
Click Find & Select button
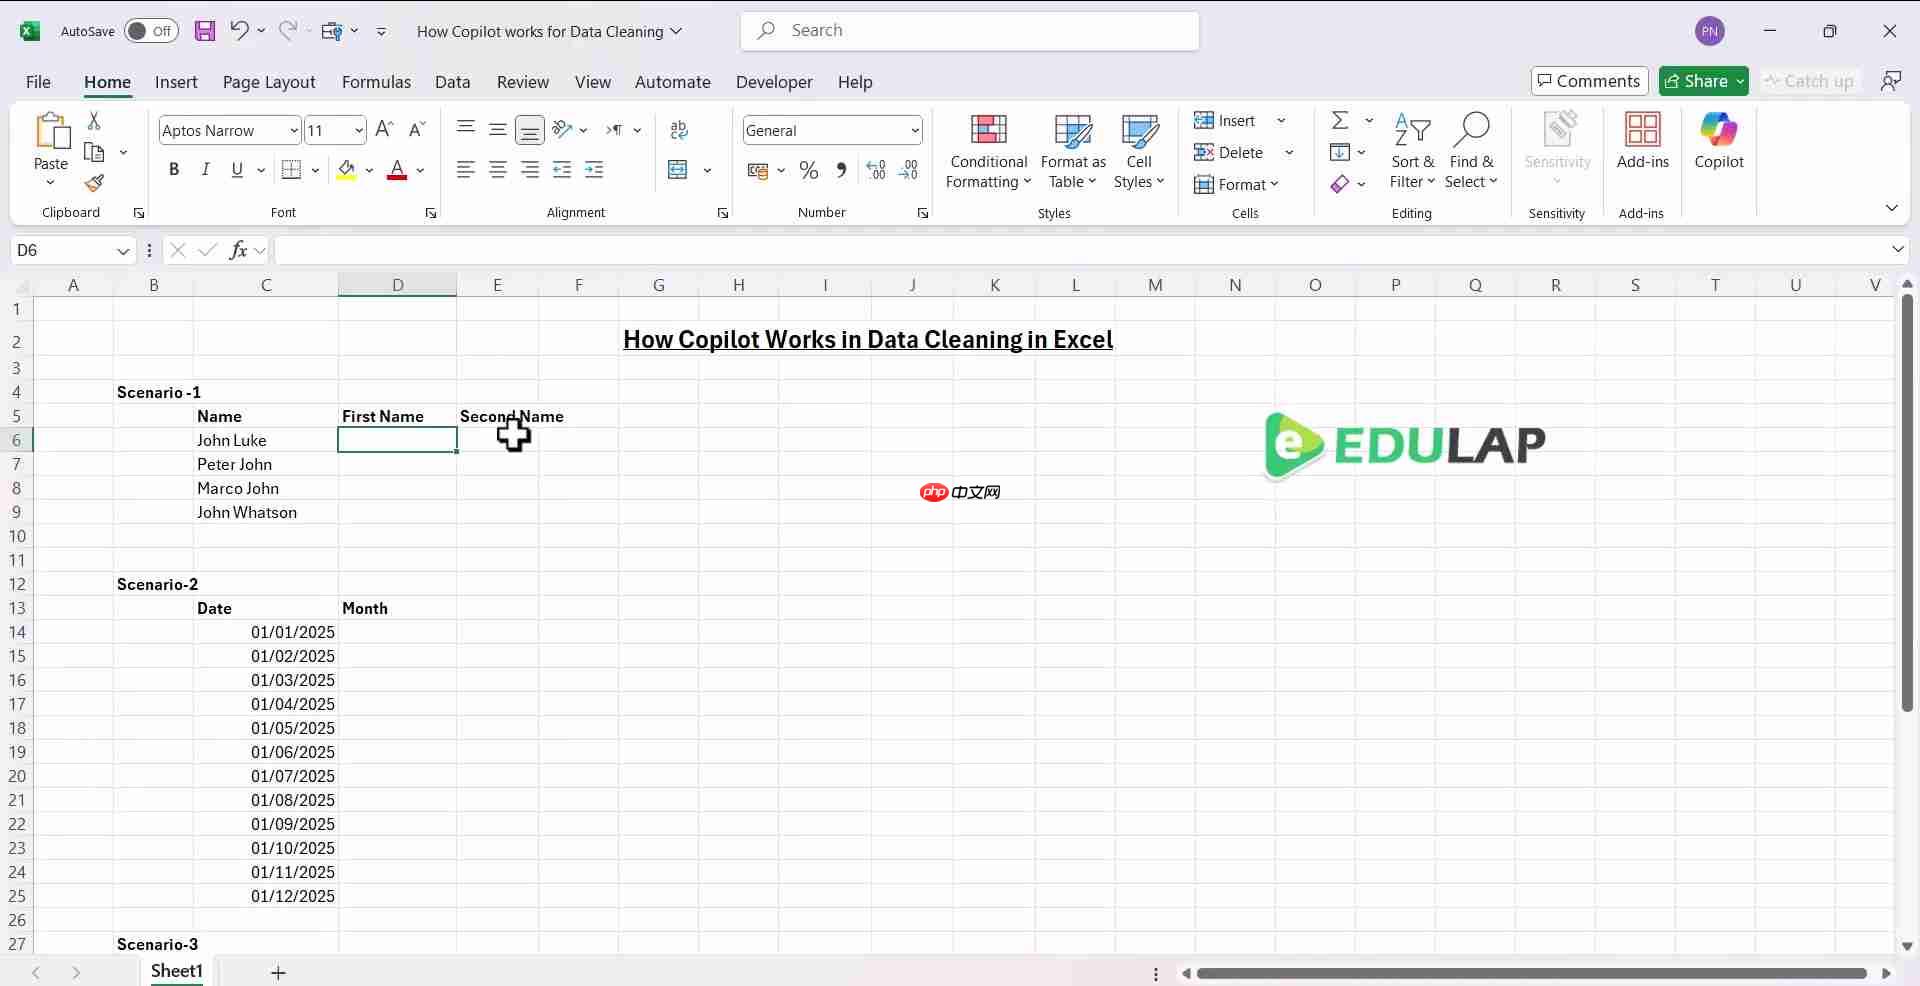pyautogui.click(x=1471, y=152)
